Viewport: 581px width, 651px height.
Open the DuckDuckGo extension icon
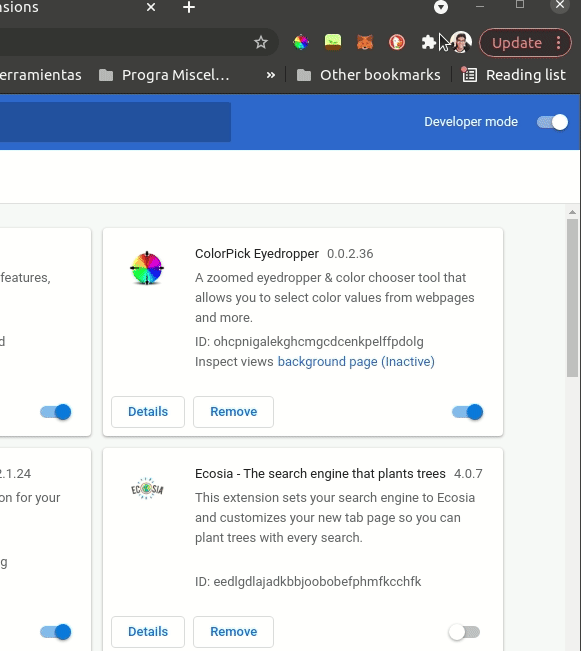[x=397, y=42]
